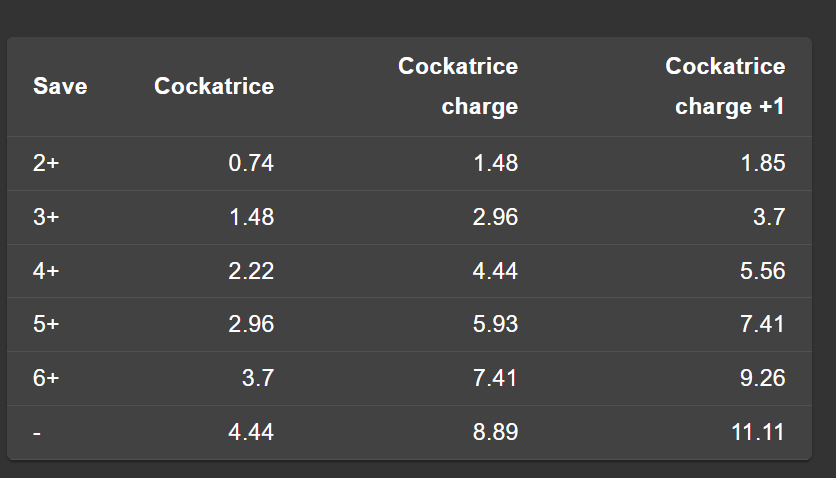Click the 1.85 value cell
This screenshot has width=836, height=478.
763,163
